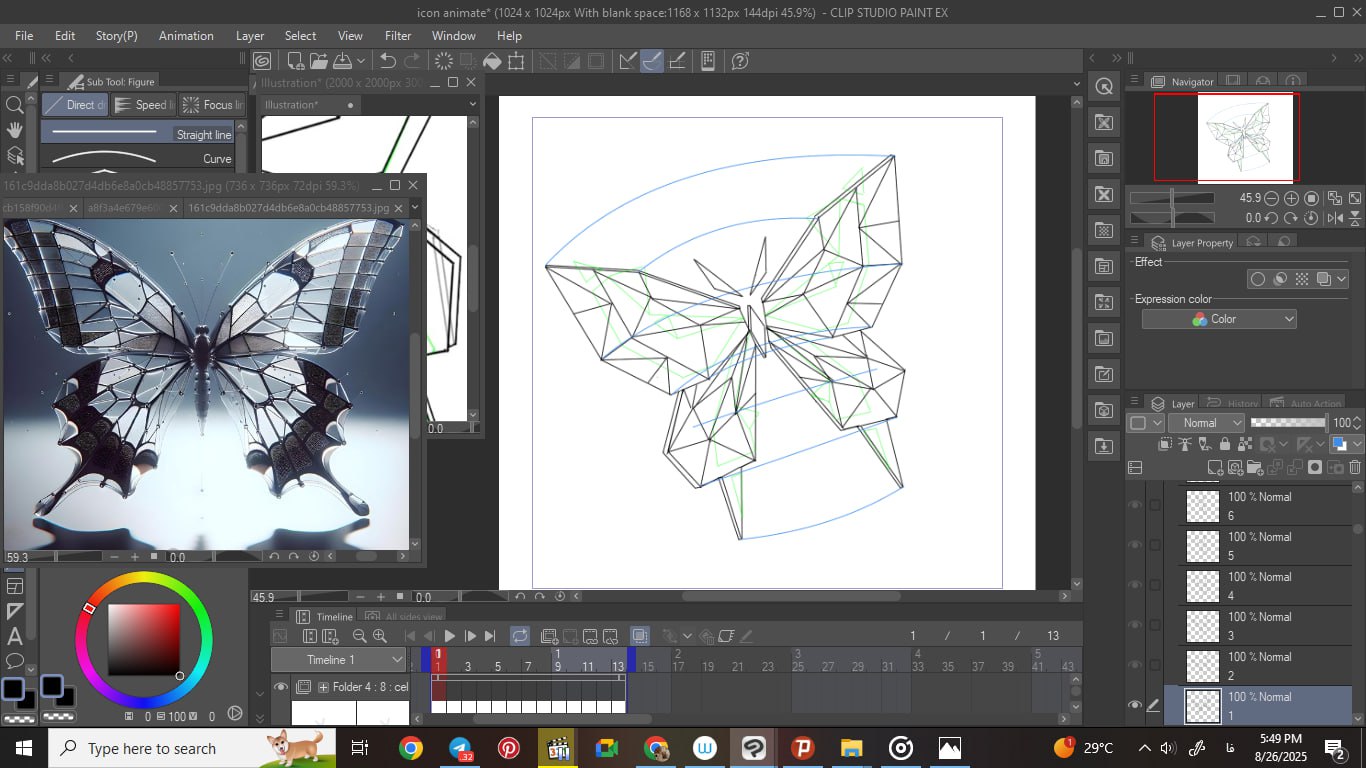Click the Save icon in the command bar
The image size is (1366, 768).
342,61
